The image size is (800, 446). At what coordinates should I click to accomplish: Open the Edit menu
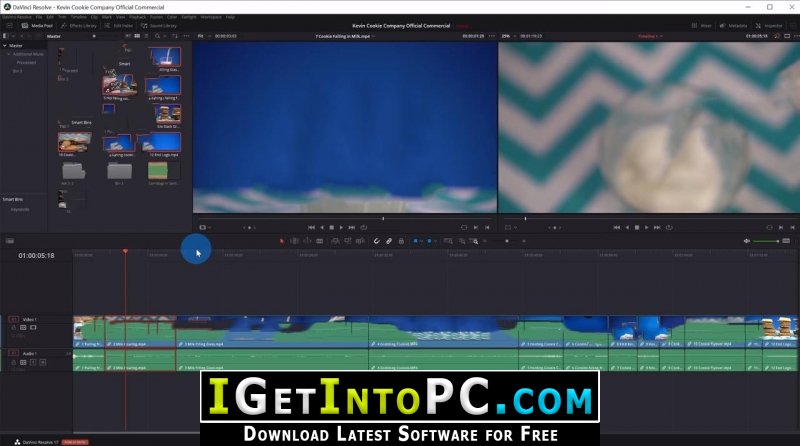[x=50, y=17]
